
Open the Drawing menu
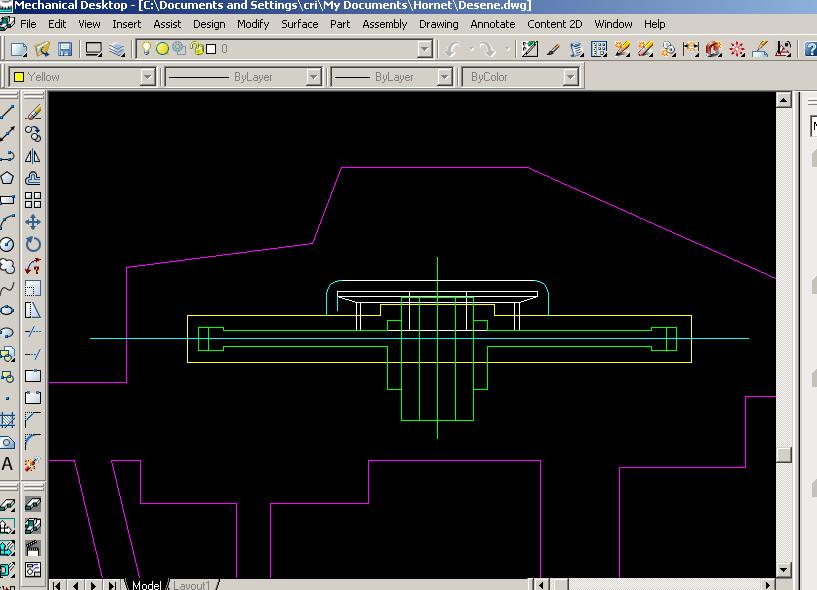pyautogui.click(x=439, y=24)
